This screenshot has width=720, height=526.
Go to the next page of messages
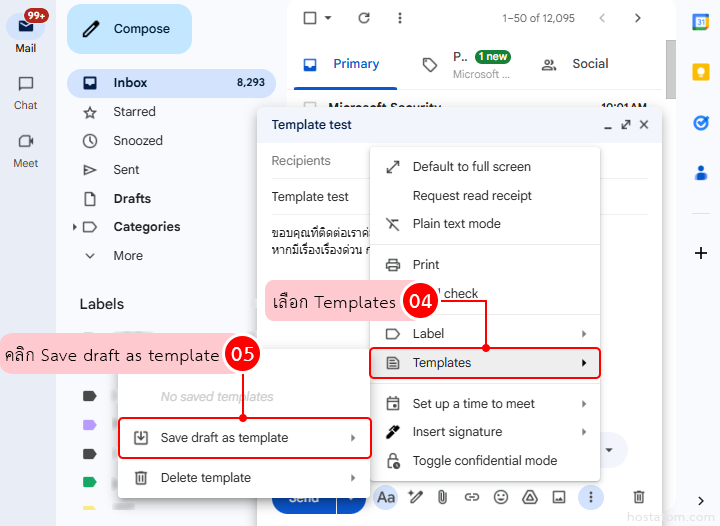pos(637,18)
